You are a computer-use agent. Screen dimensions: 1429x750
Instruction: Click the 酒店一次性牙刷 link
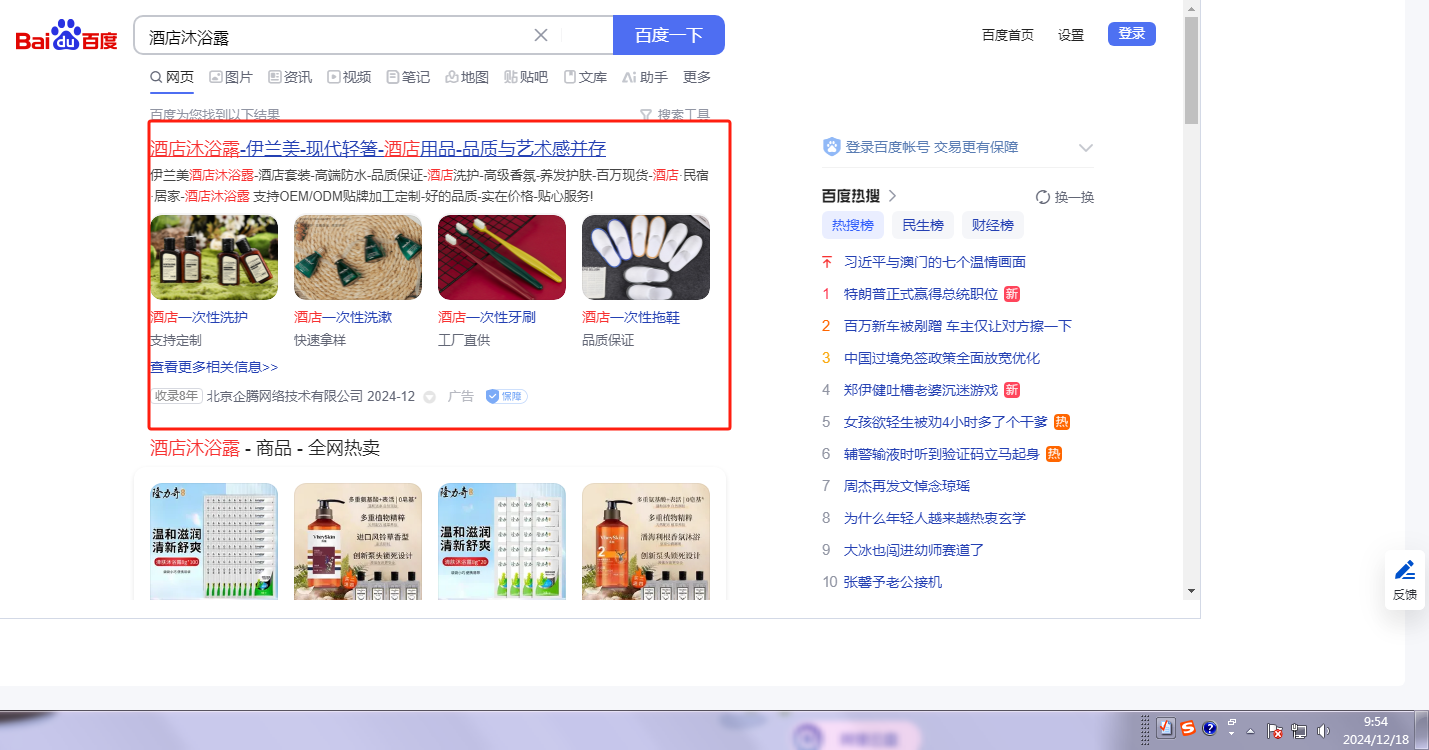(x=487, y=317)
